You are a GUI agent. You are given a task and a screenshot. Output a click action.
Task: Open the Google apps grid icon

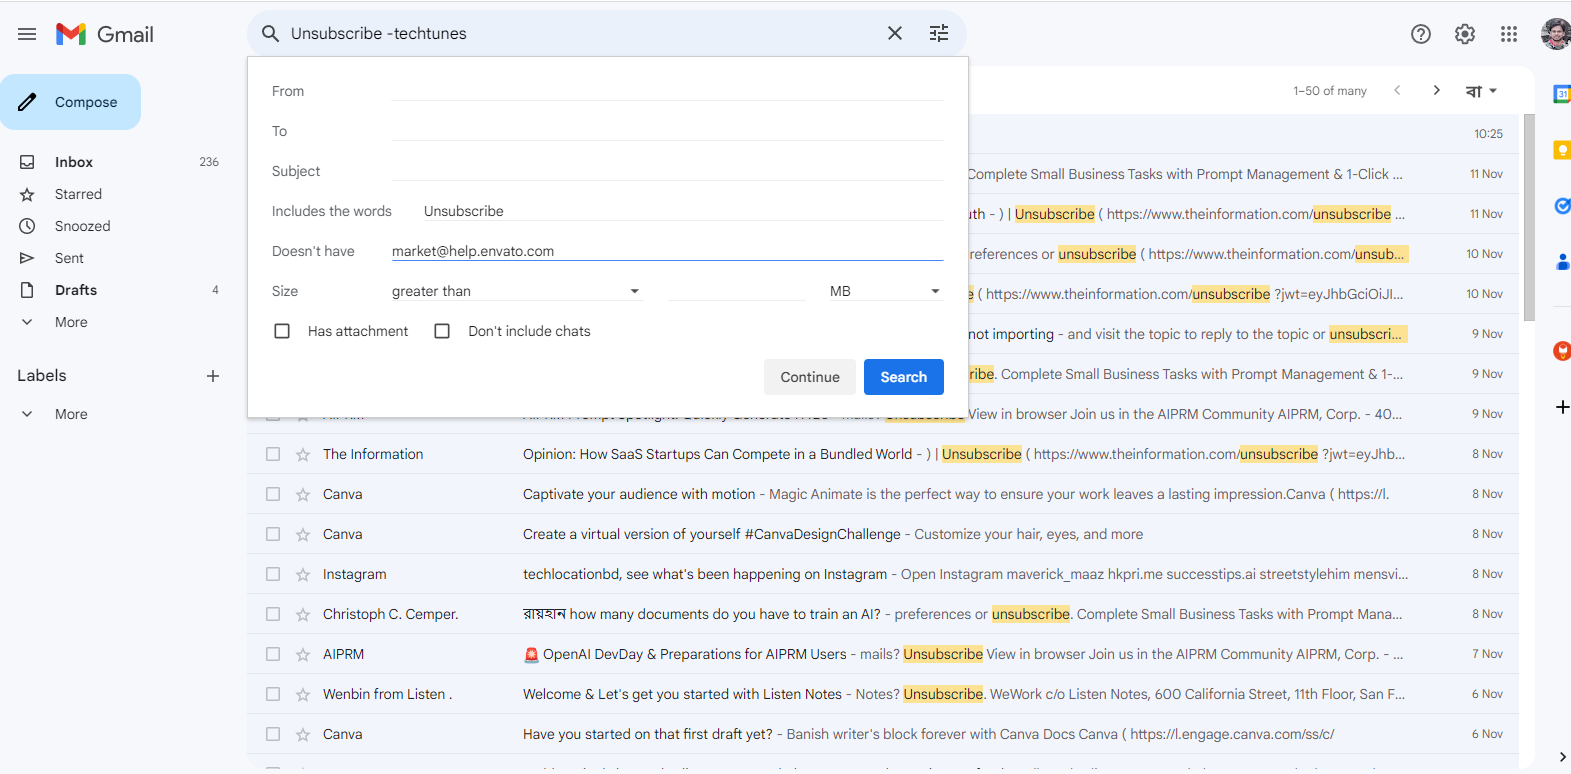click(1508, 34)
